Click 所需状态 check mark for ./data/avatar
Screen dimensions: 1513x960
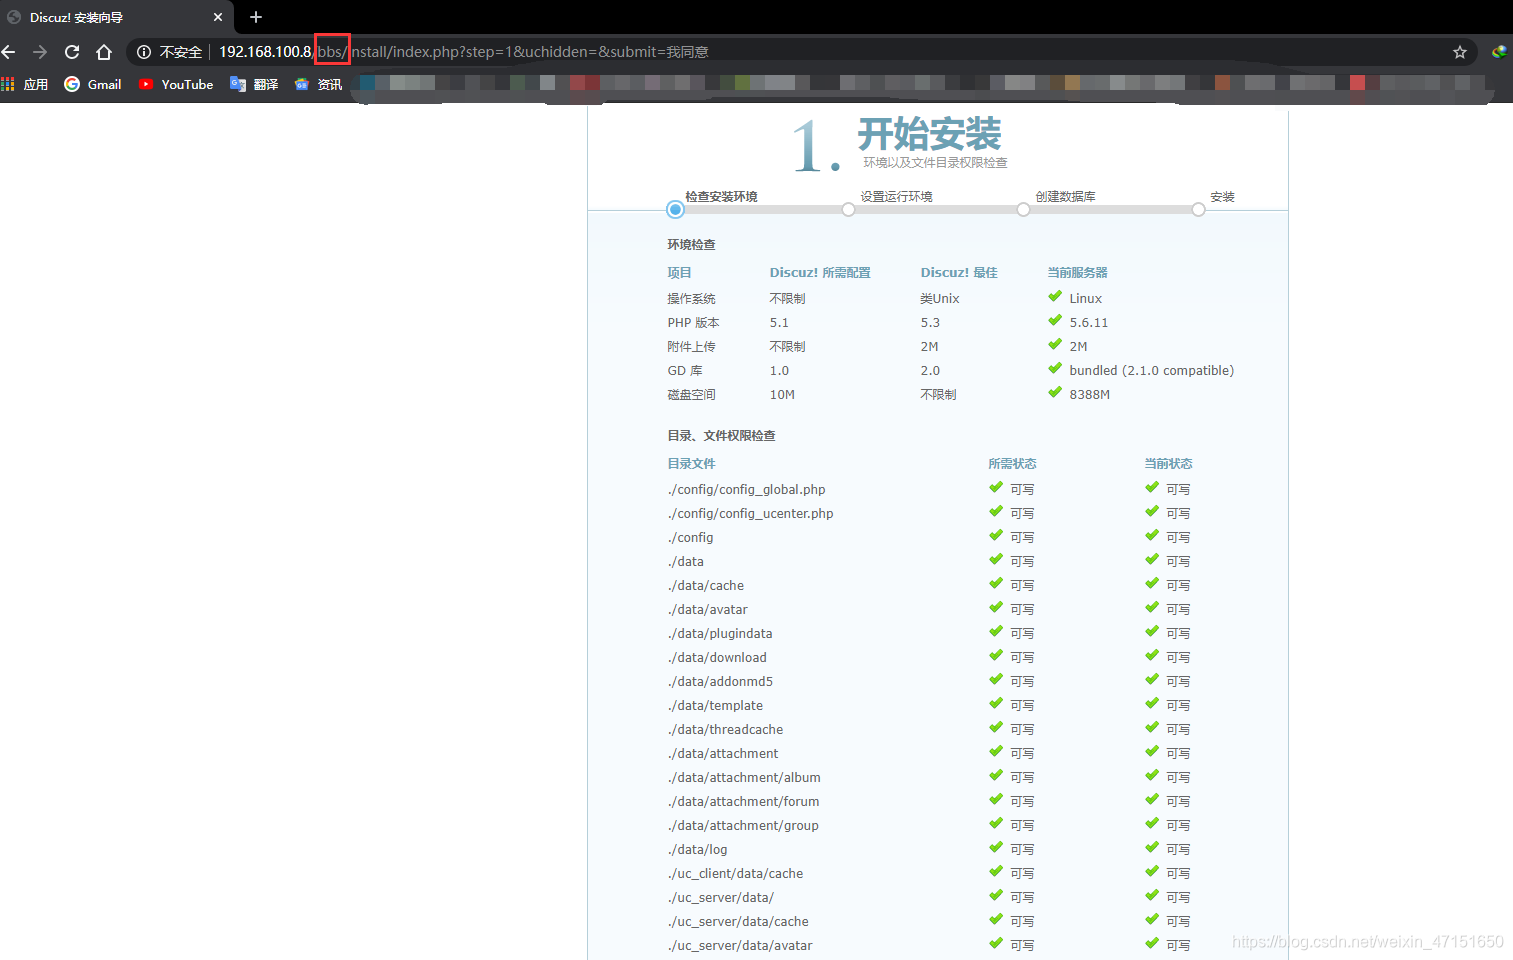tap(996, 607)
